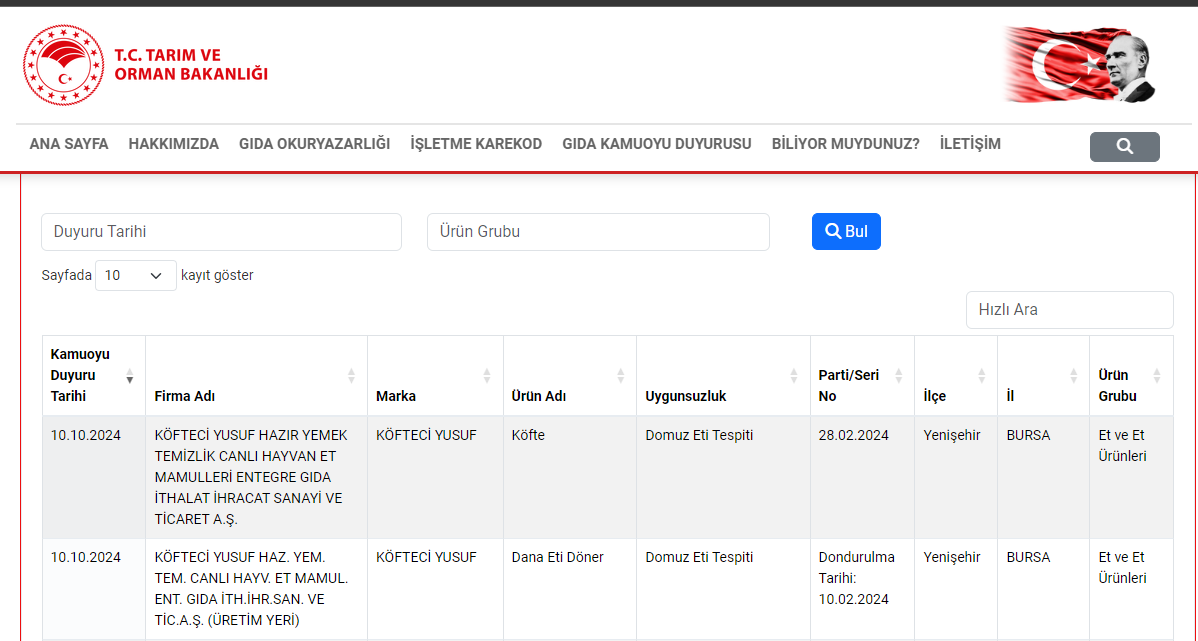Focus the Duyuru Tarihi input field
This screenshot has height=641, width=1198.
221,231
